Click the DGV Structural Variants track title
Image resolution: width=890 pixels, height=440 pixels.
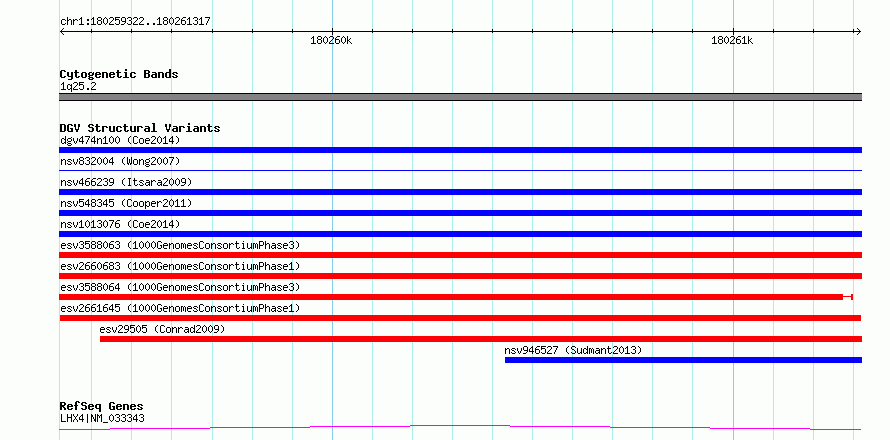tap(140, 128)
